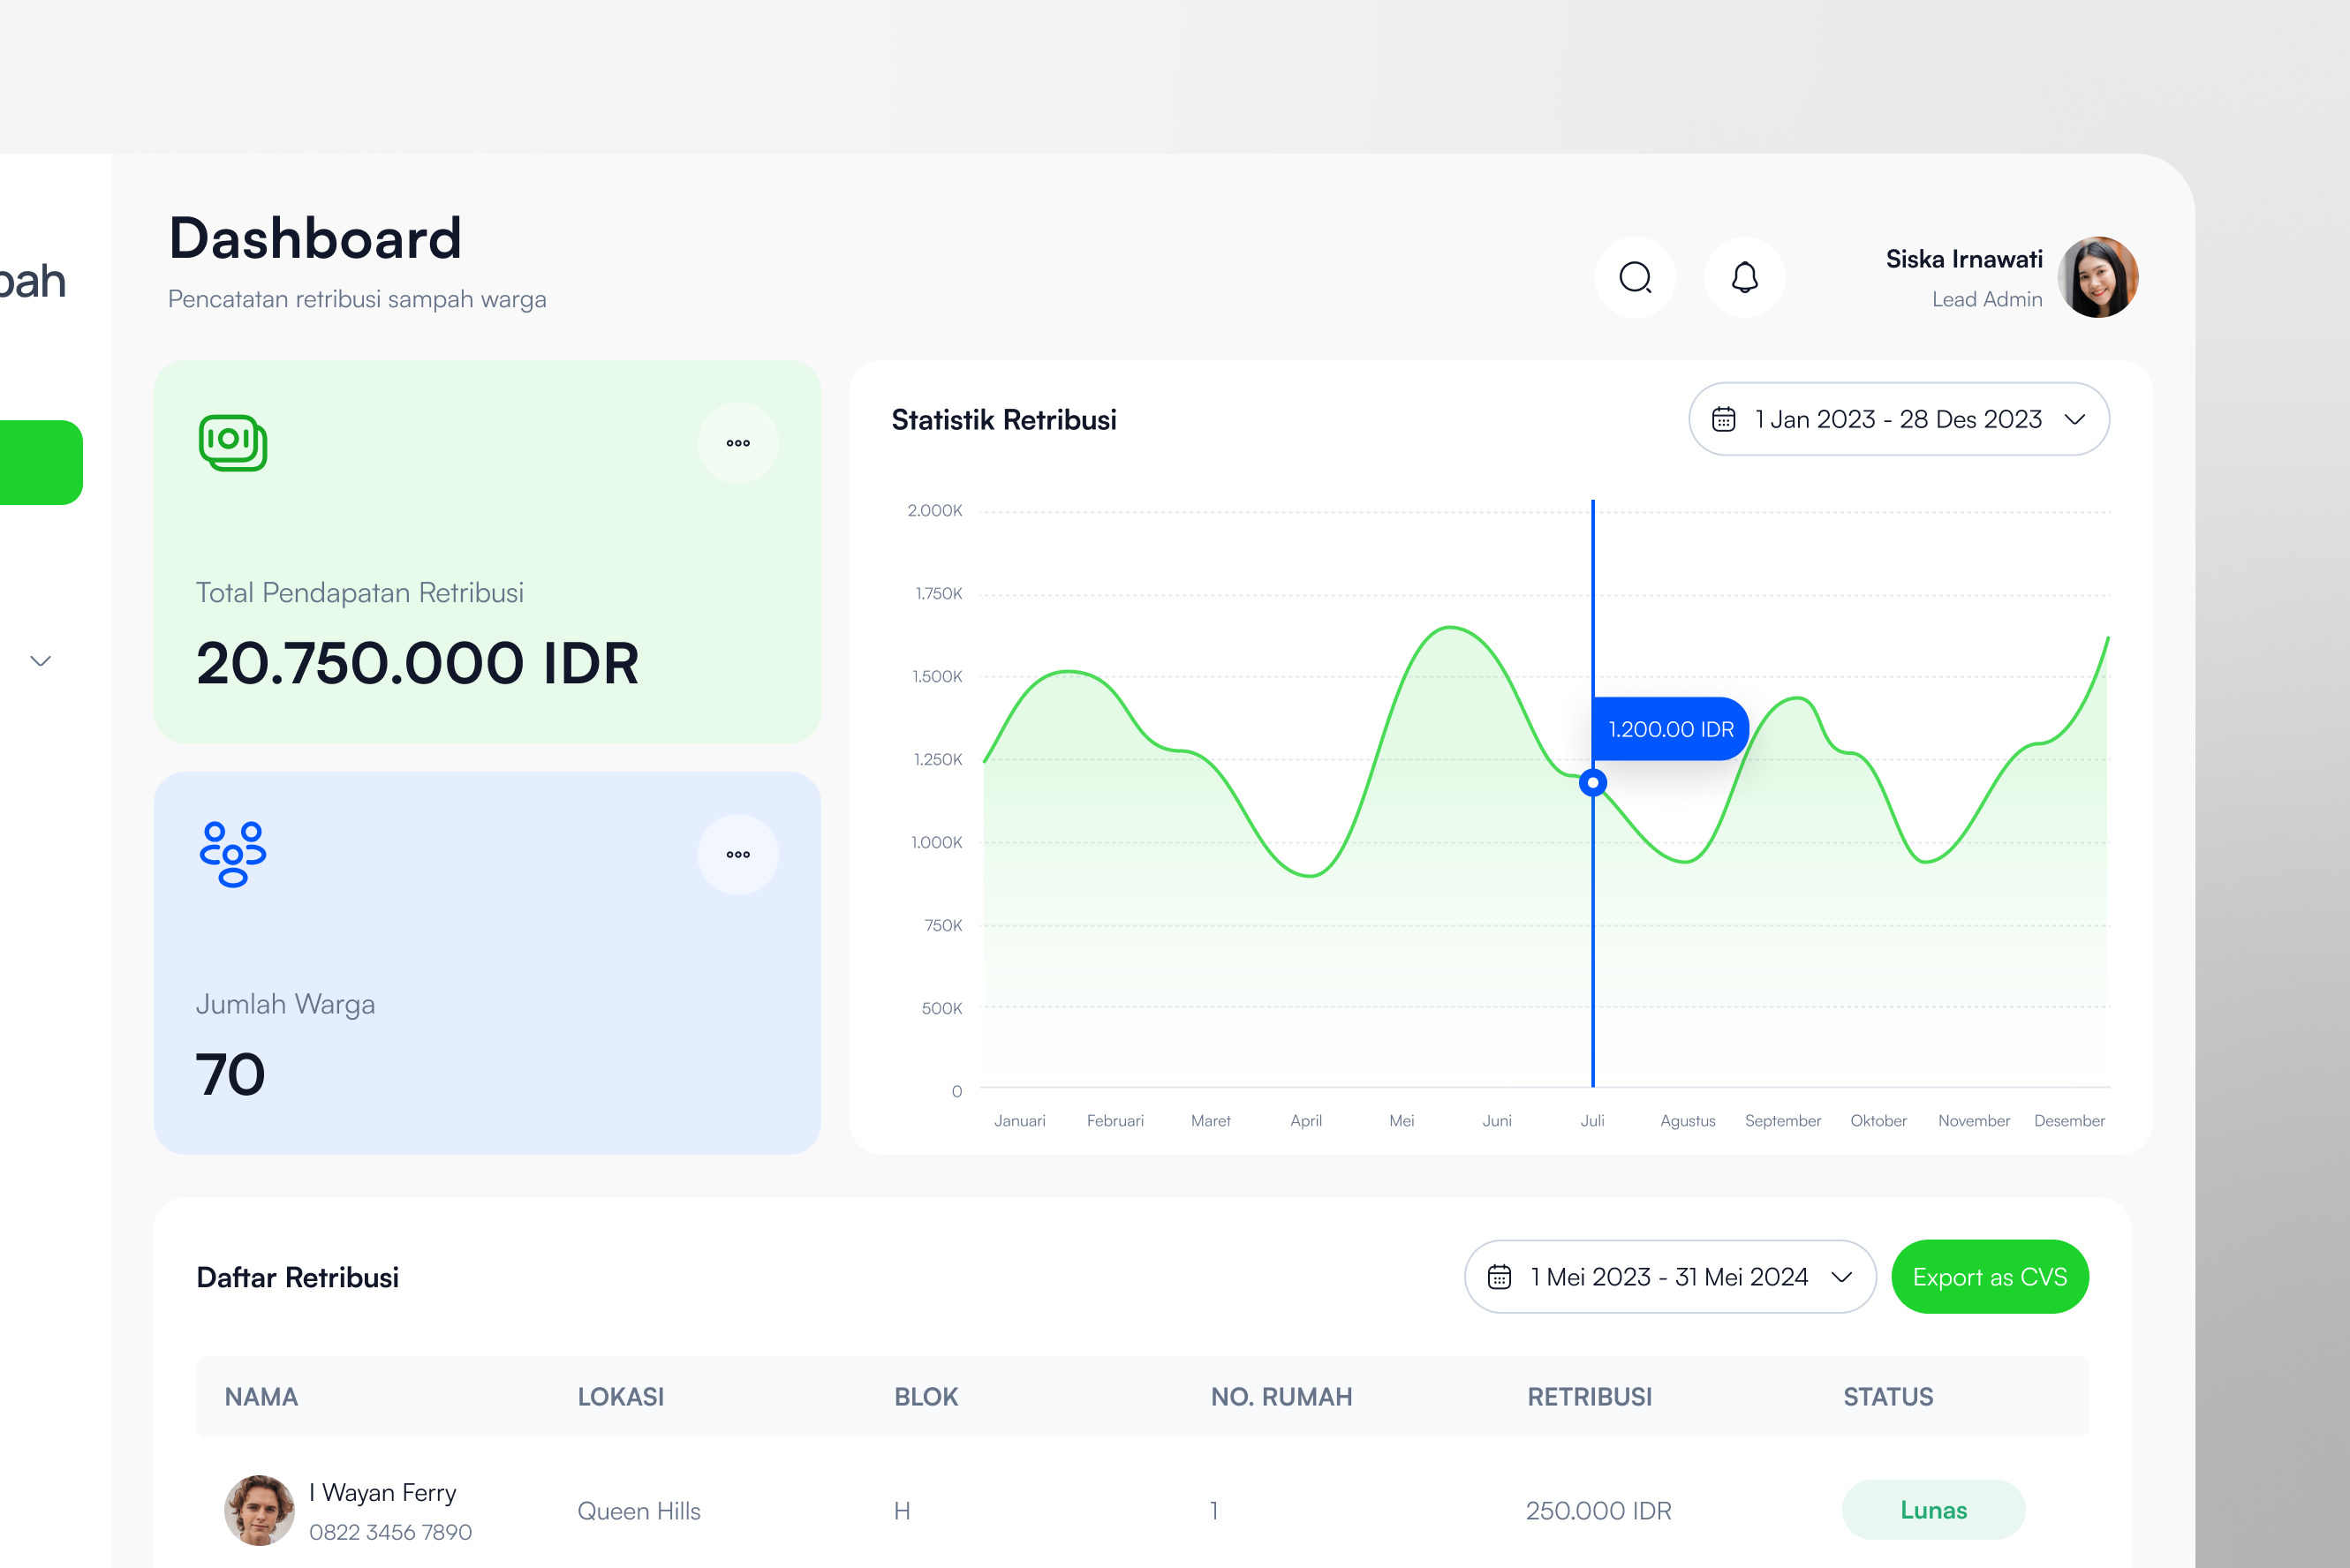Click the money icon on Total Pendapatan card
This screenshot has height=1568, width=2350.
[x=232, y=442]
